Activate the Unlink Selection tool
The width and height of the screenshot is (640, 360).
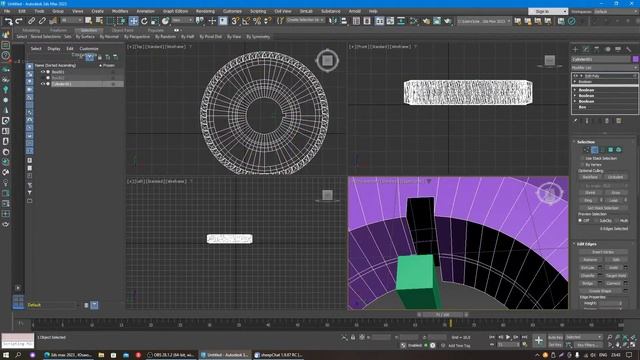click(x=42, y=21)
